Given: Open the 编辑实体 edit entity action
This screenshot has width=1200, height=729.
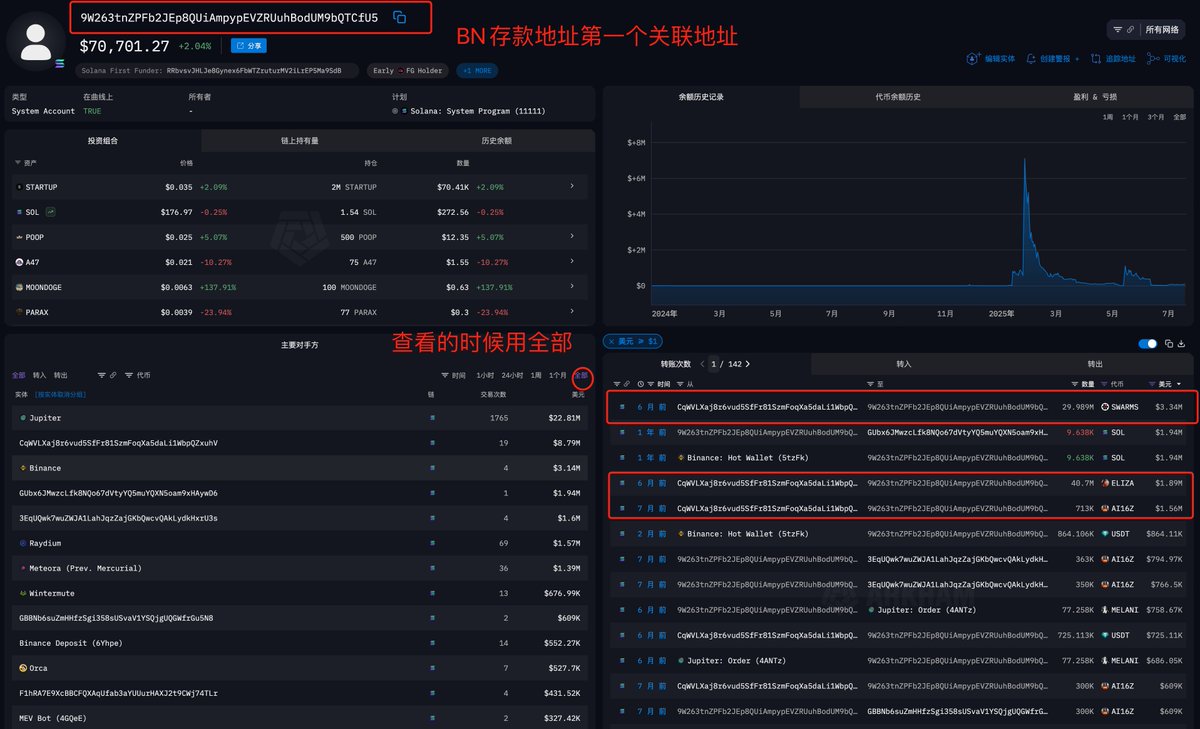Looking at the screenshot, I should coord(990,59).
